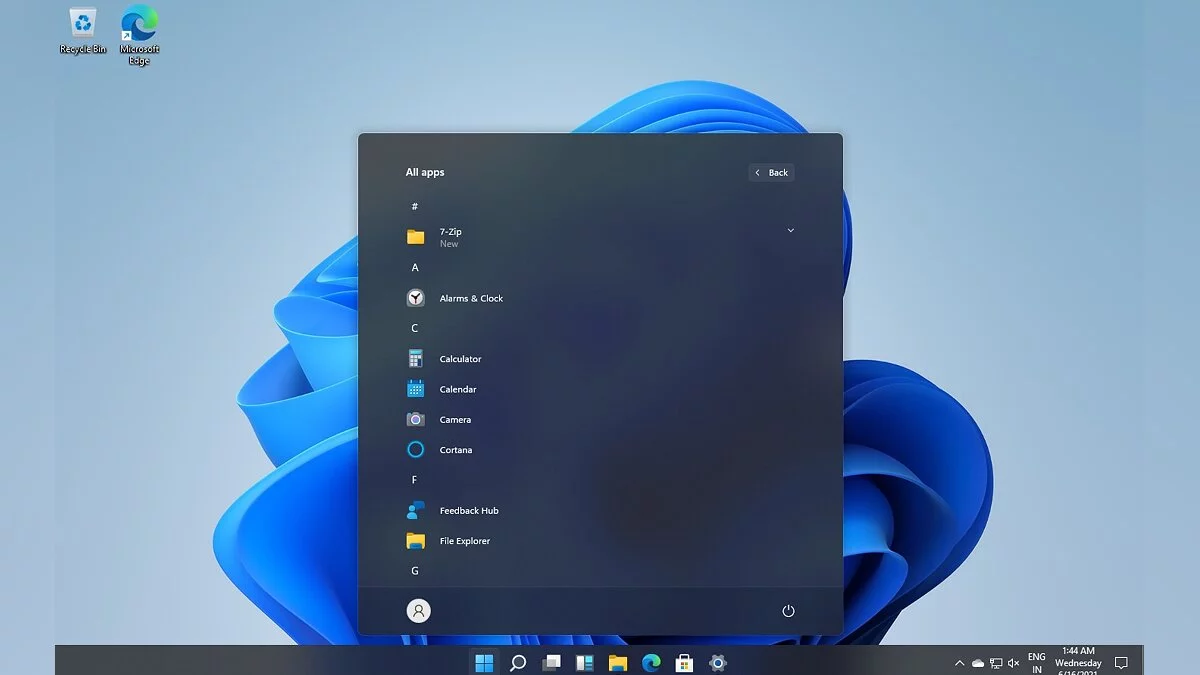Open Alarms & Clock app
Viewport: 1200px width, 675px height.
(x=470, y=298)
